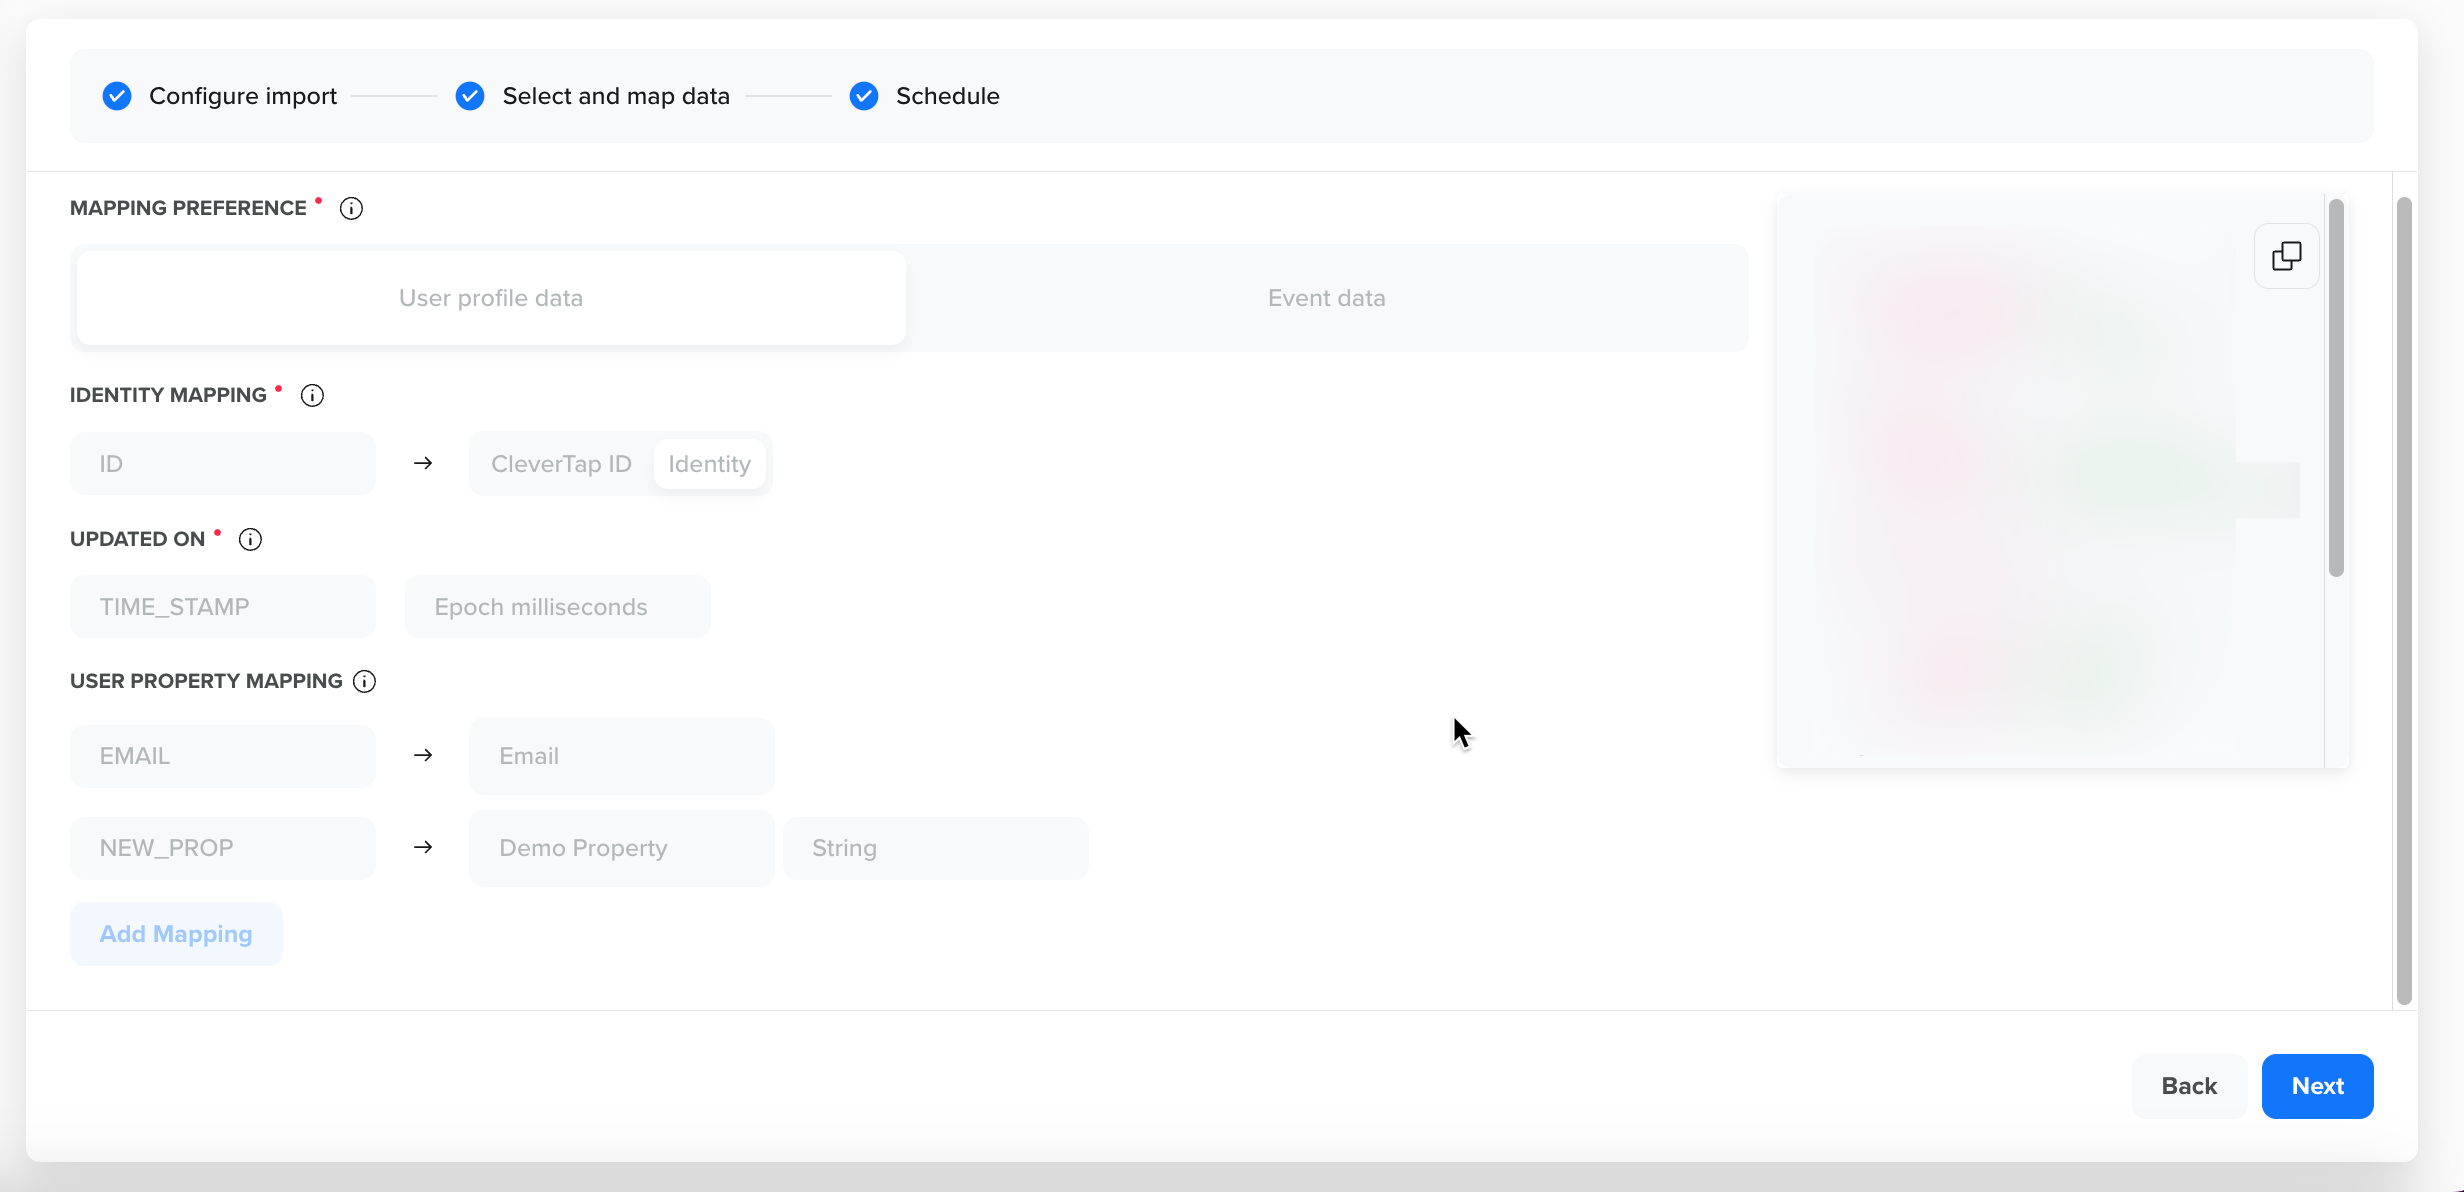Open the Identity Mapping info tooltip

tap(312, 395)
